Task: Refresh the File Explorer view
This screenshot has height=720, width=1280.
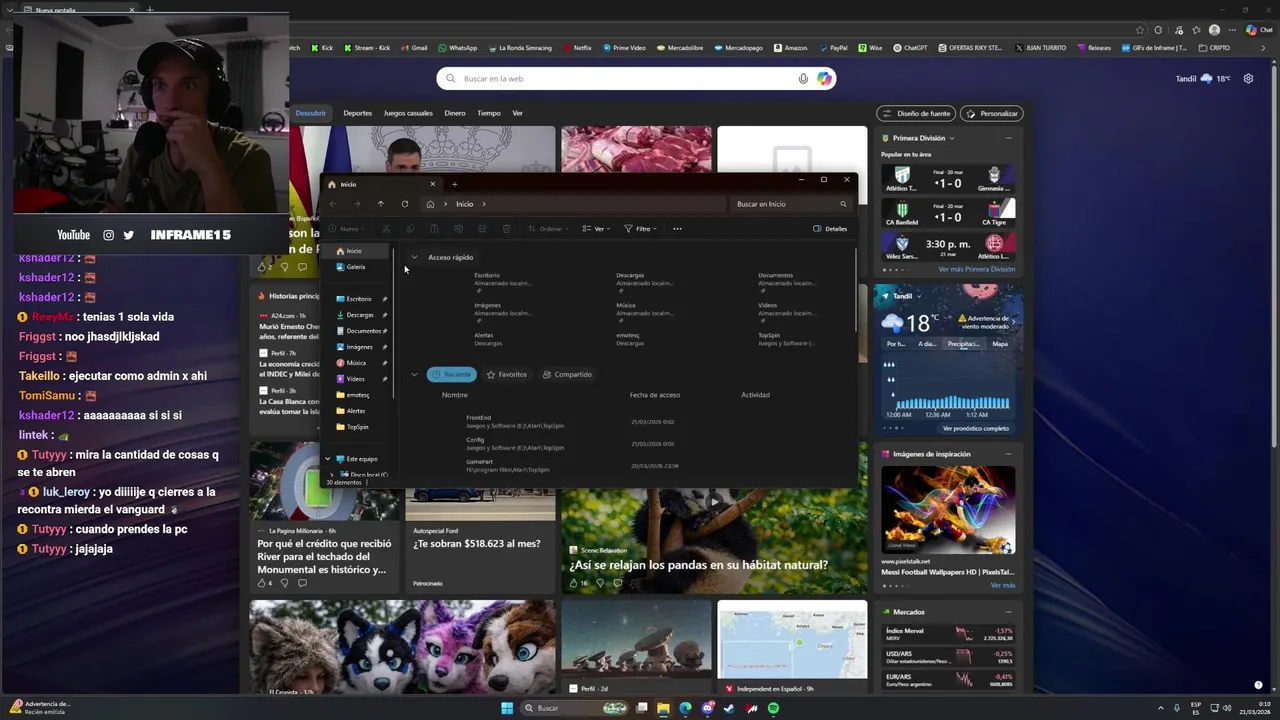Action: click(x=405, y=204)
